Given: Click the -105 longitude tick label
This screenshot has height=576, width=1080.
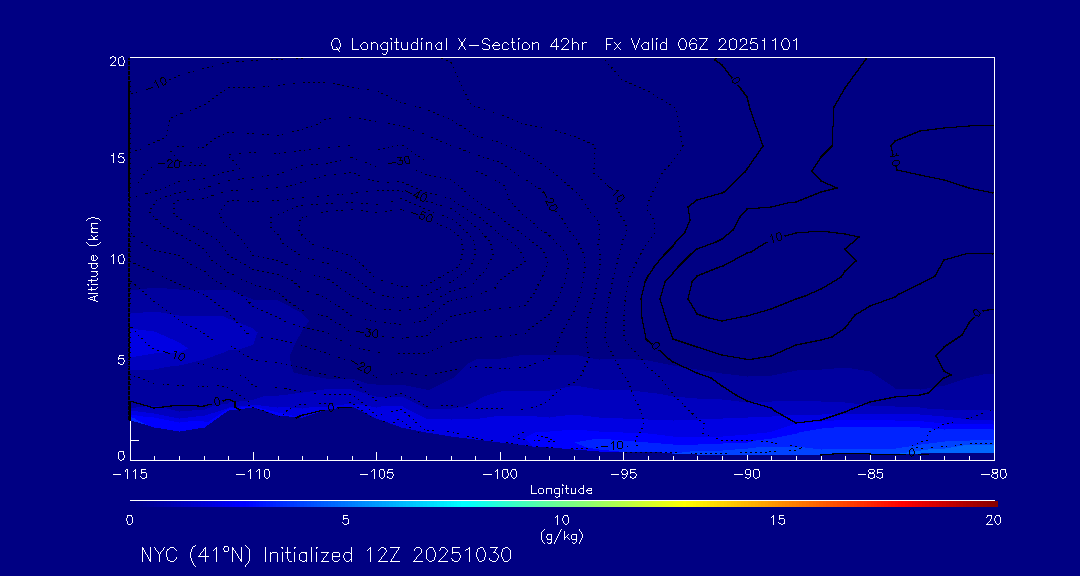Looking at the screenshot, I should [376, 475].
